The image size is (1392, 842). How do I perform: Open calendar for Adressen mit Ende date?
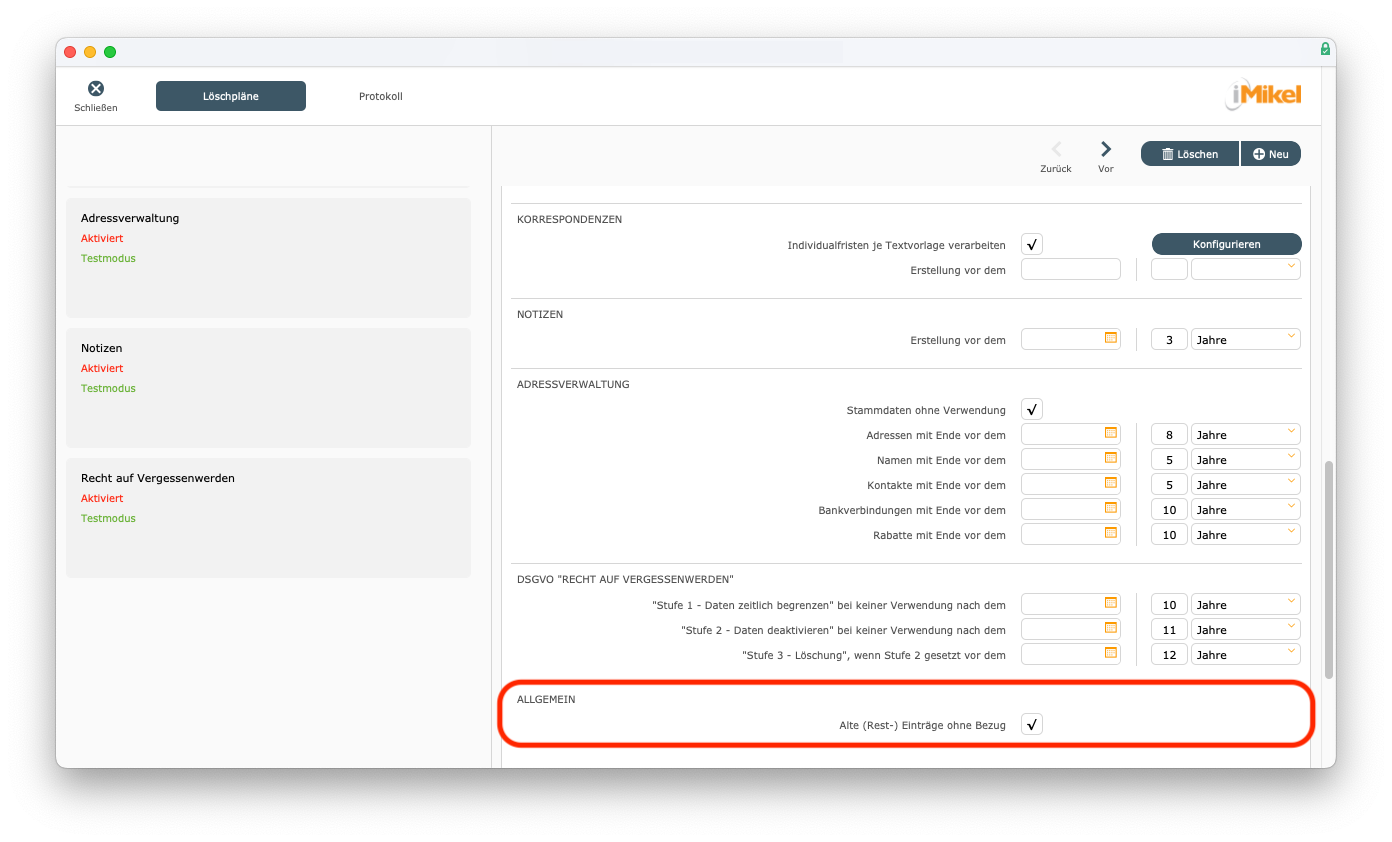coord(1110,433)
